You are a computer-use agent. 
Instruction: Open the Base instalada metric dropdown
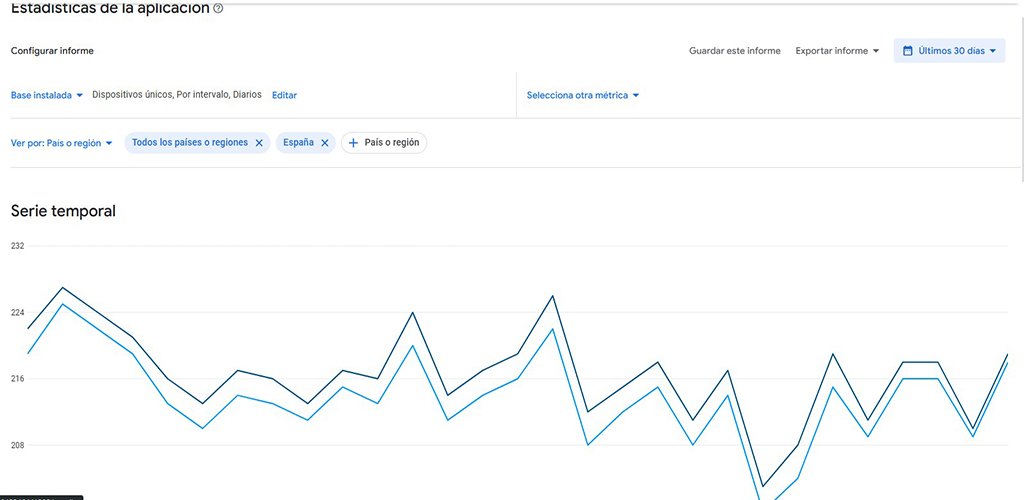[x=47, y=95]
